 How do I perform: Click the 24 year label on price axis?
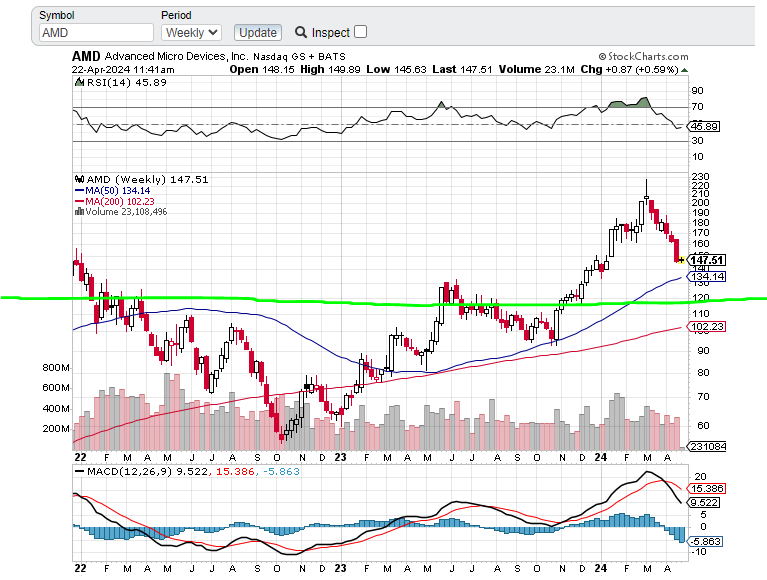click(601, 457)
